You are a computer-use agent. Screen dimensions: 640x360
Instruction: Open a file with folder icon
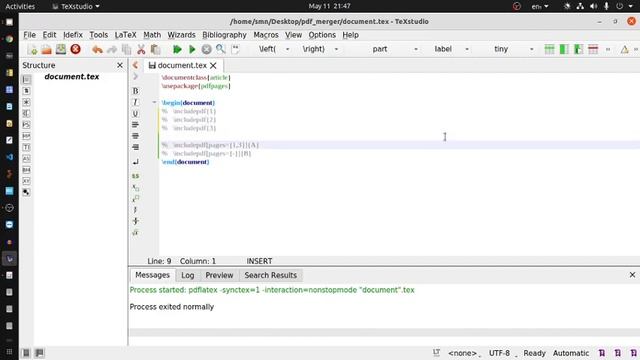[47, 49]
